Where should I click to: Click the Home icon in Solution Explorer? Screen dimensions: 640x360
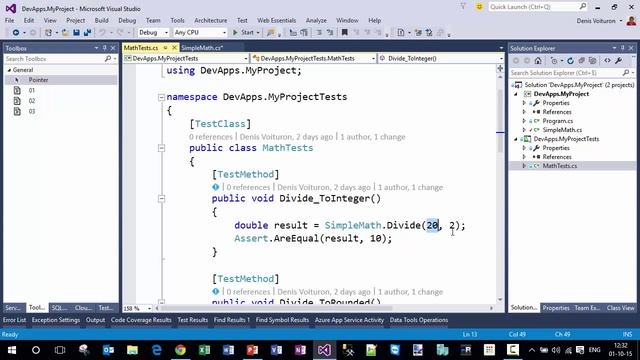(x=538, y=61)
